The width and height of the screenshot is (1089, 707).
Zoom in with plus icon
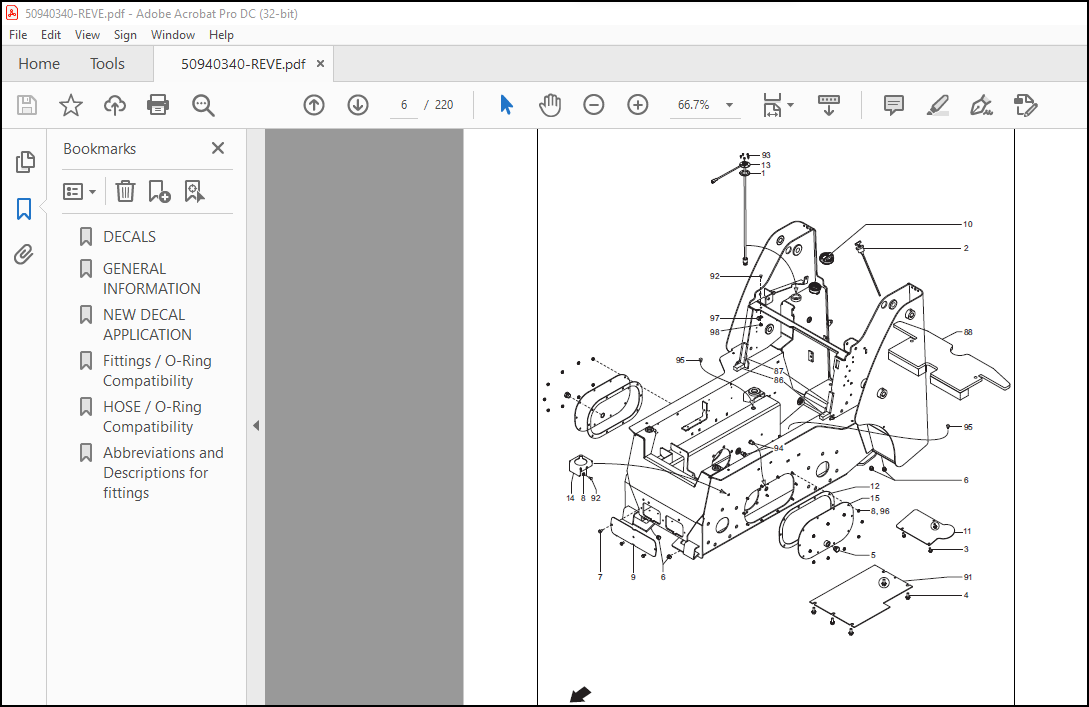click(x=638, y=105)
